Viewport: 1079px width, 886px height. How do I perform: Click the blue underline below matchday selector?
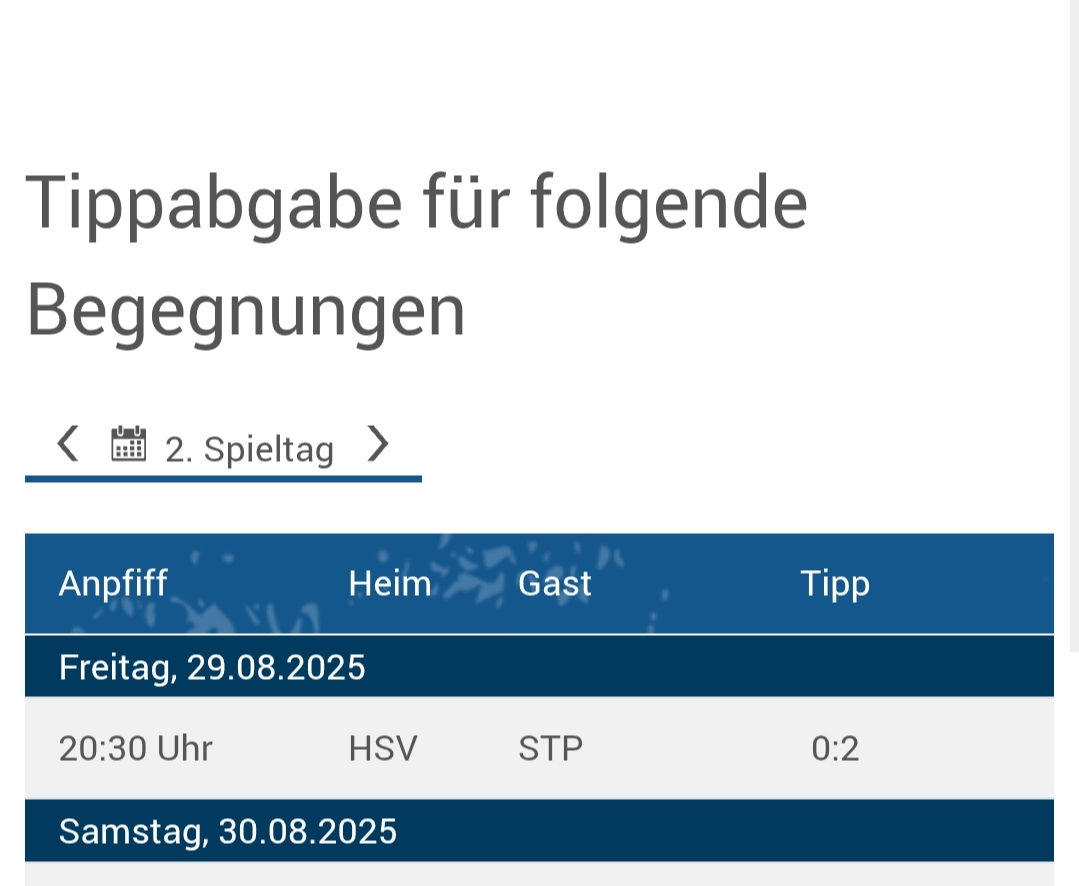pos(223,479)
